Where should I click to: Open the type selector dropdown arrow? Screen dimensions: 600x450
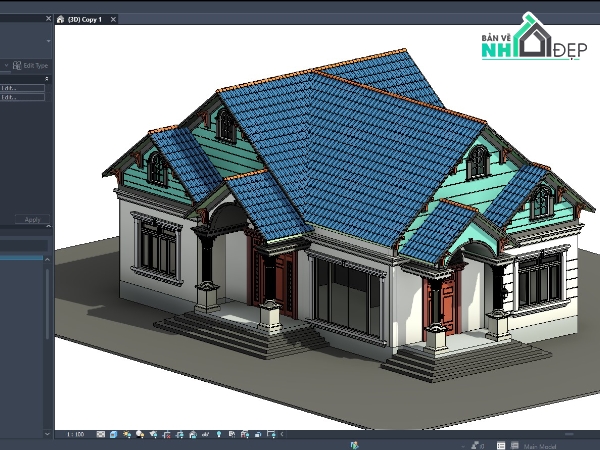(49, 41)
